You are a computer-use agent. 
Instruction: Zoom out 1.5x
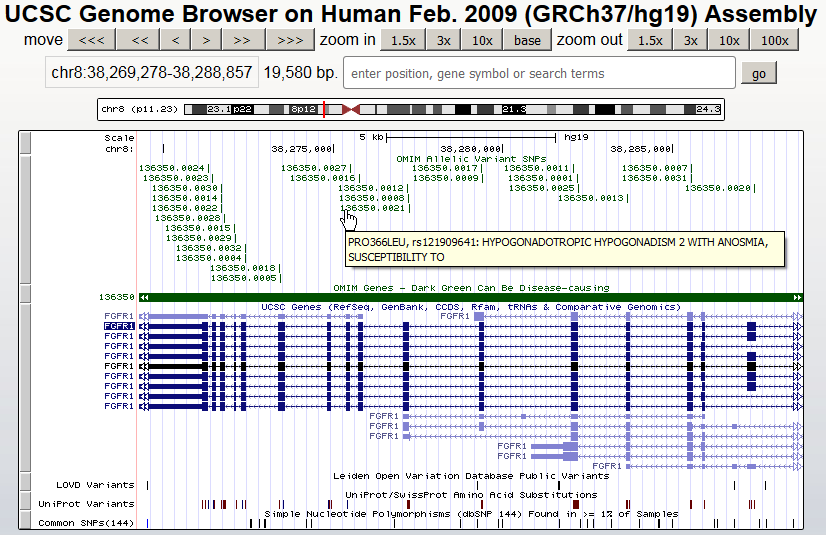click(650, 40)
